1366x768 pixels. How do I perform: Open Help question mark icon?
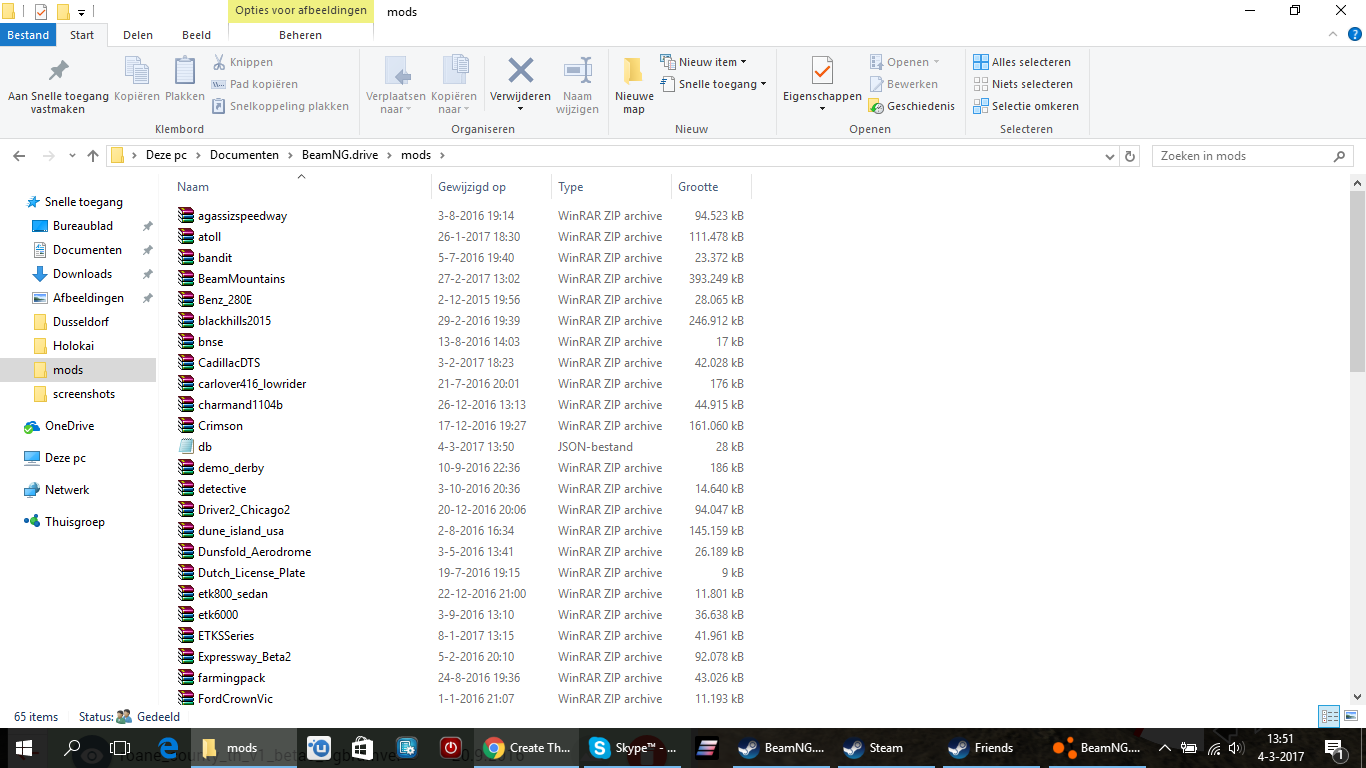click(1354, 35)
